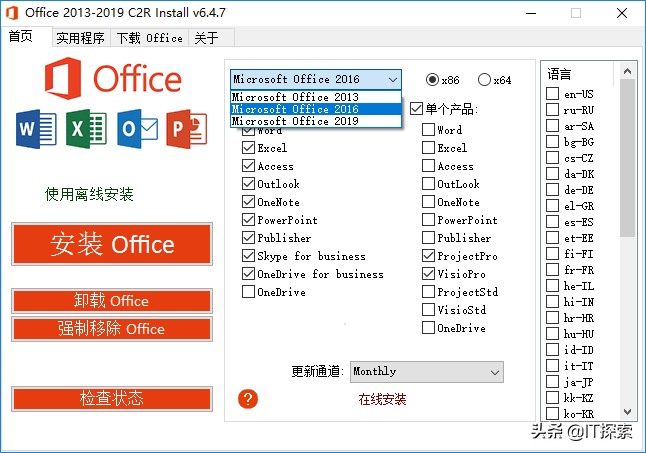The image size is (646, 453).
Task: Open the orange question mark help icon
Action: (248, 399)
